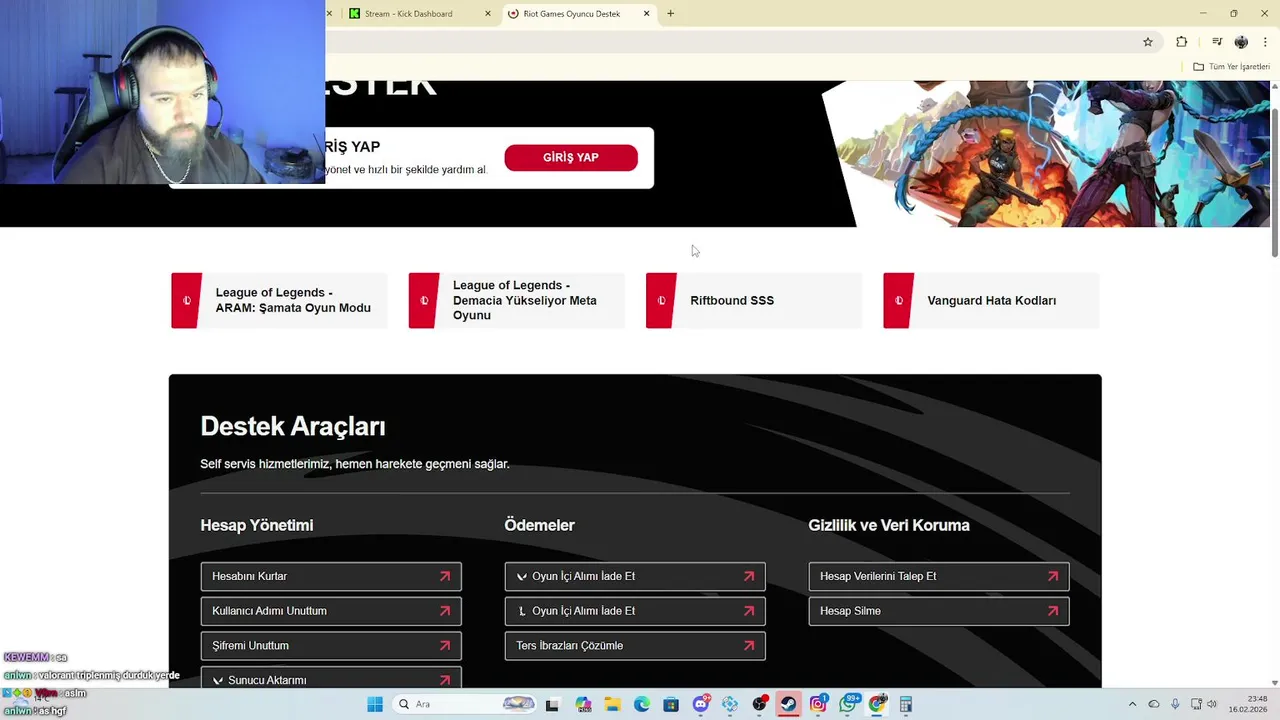Close the Riot Games Oyuncu Destek tab
The width and height of the screenshot is (1280, 720).
[646, 14]
